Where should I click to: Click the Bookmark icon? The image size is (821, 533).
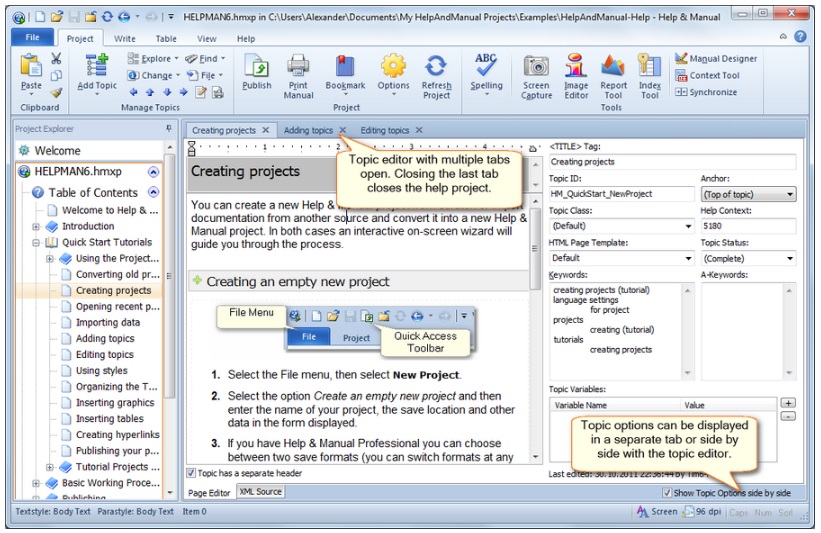(x=345, y=66)
